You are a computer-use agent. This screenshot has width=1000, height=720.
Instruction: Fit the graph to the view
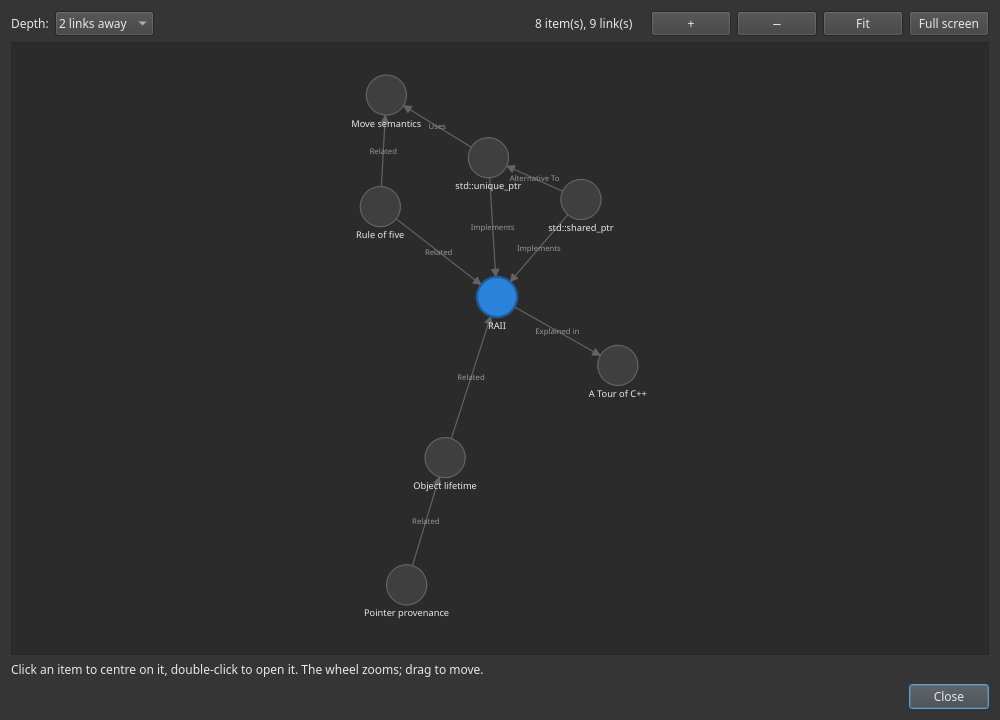[863, 24]
